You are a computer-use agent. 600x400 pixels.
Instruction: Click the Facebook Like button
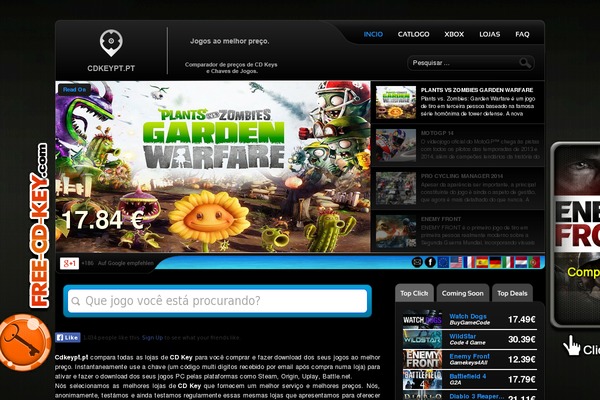point(68,338)
